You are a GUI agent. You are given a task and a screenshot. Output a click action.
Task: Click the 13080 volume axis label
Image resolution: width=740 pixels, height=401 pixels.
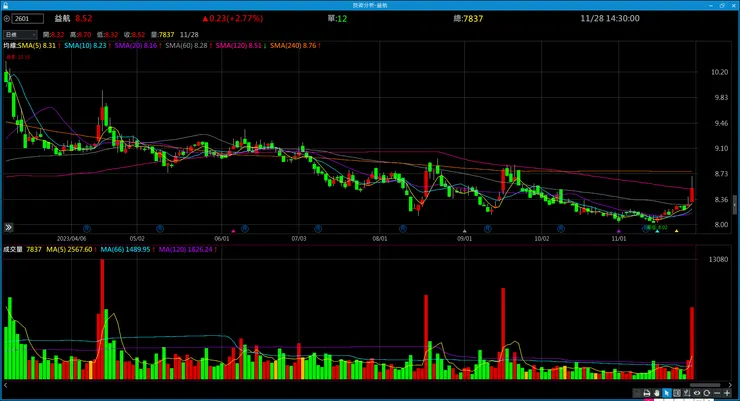point(718,259)
